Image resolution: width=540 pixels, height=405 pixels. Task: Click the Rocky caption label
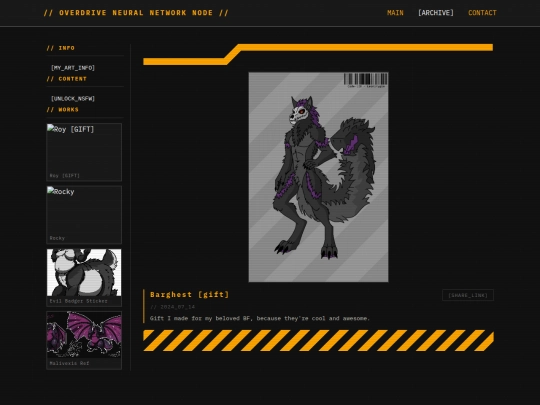[57, 238]
